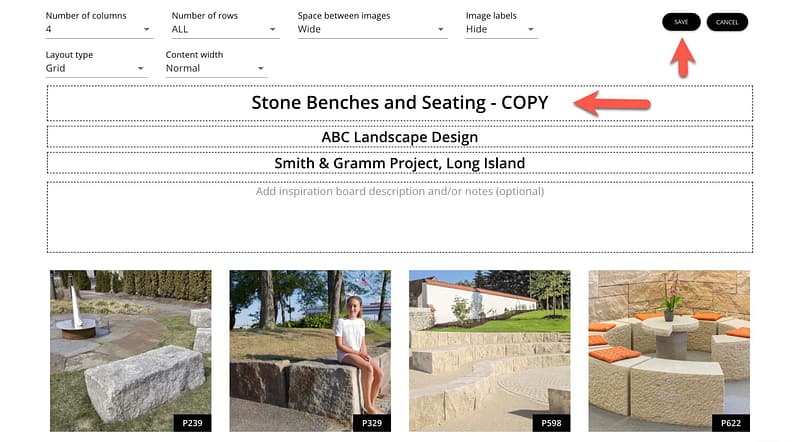Select the girl sitting on wall image

point(310,345)
